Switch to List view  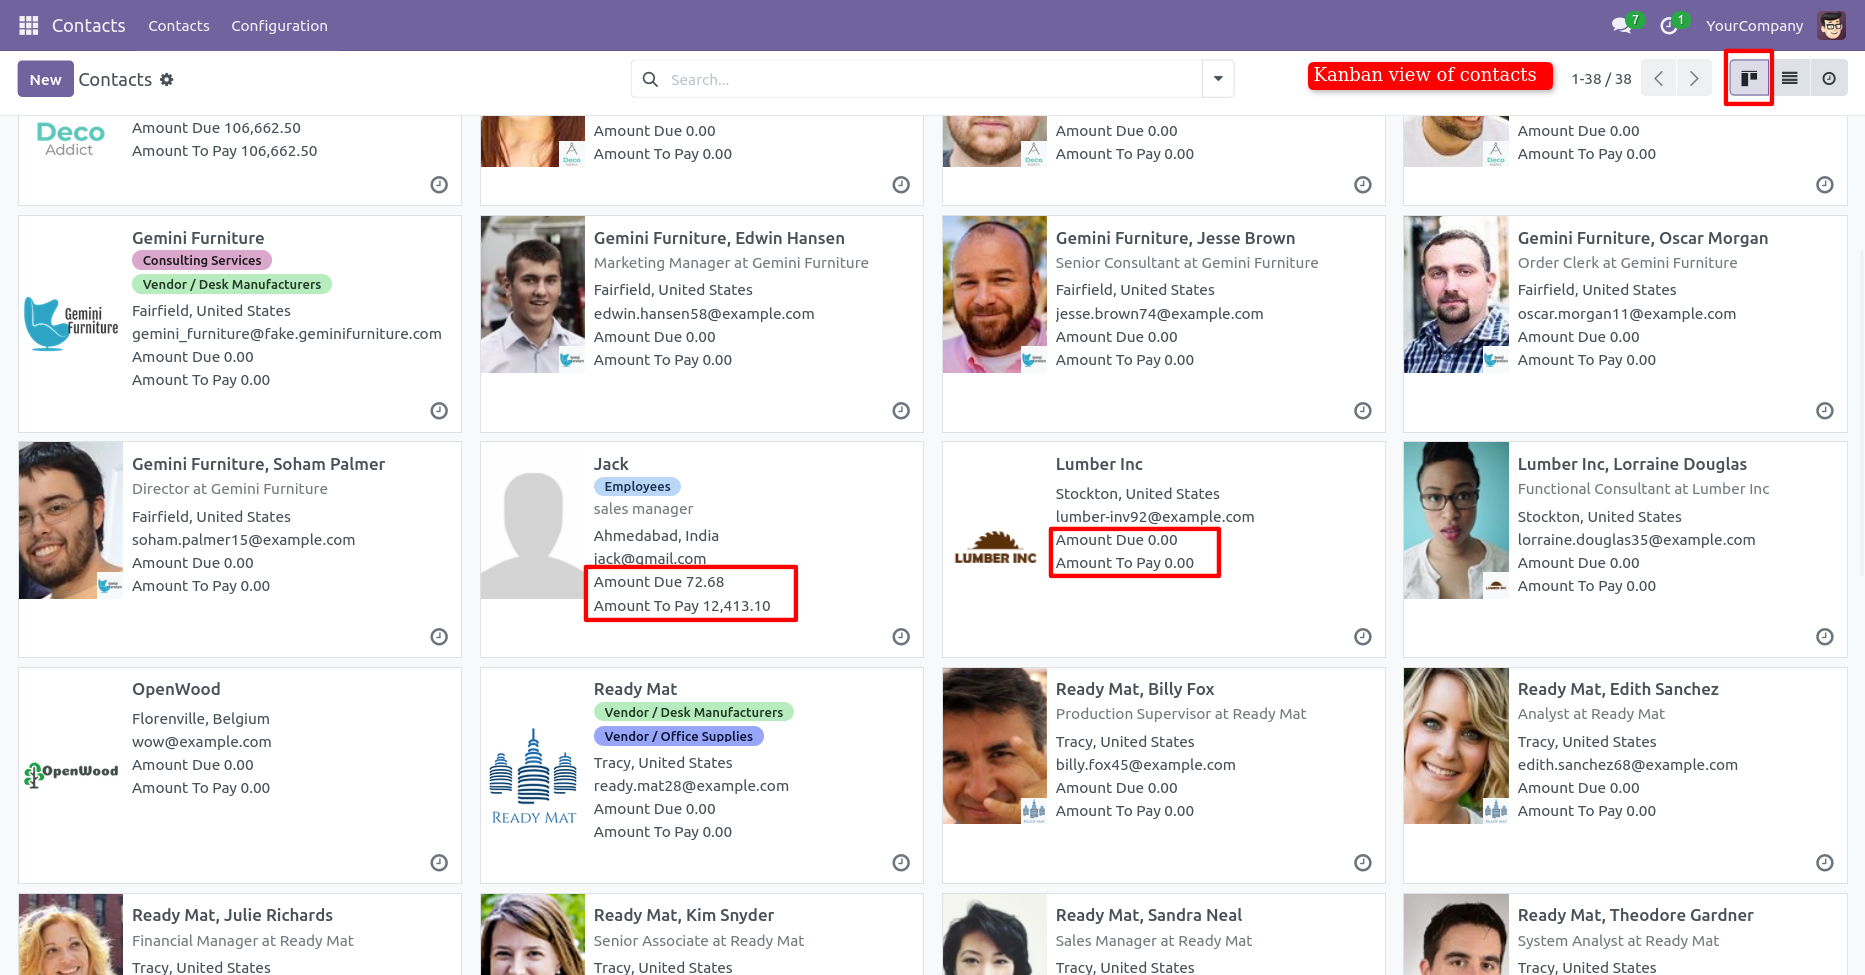pos(1790,78)
